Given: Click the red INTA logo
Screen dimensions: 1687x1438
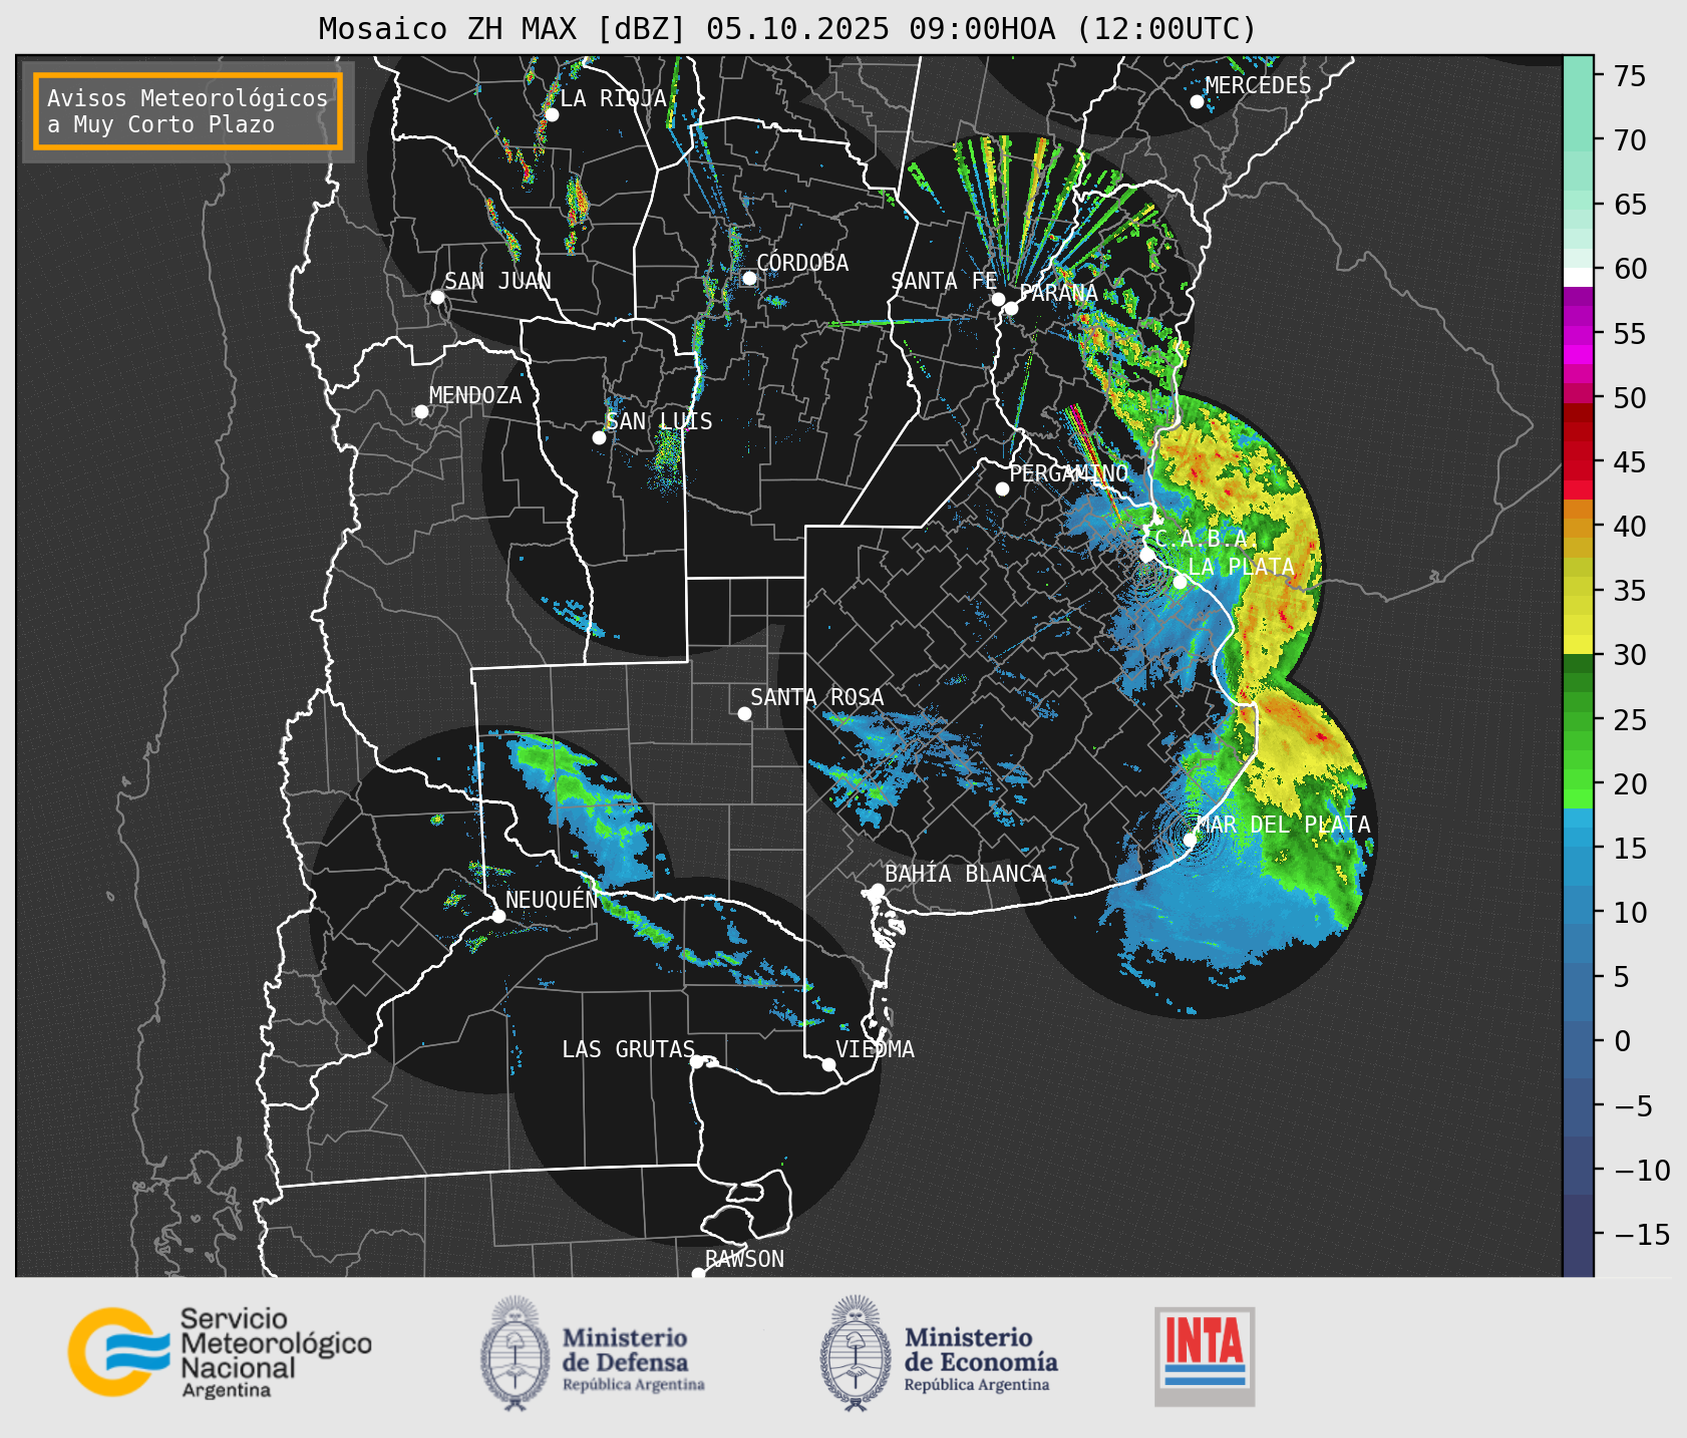Looking at the screenshot, I should coord(1205,1356).
